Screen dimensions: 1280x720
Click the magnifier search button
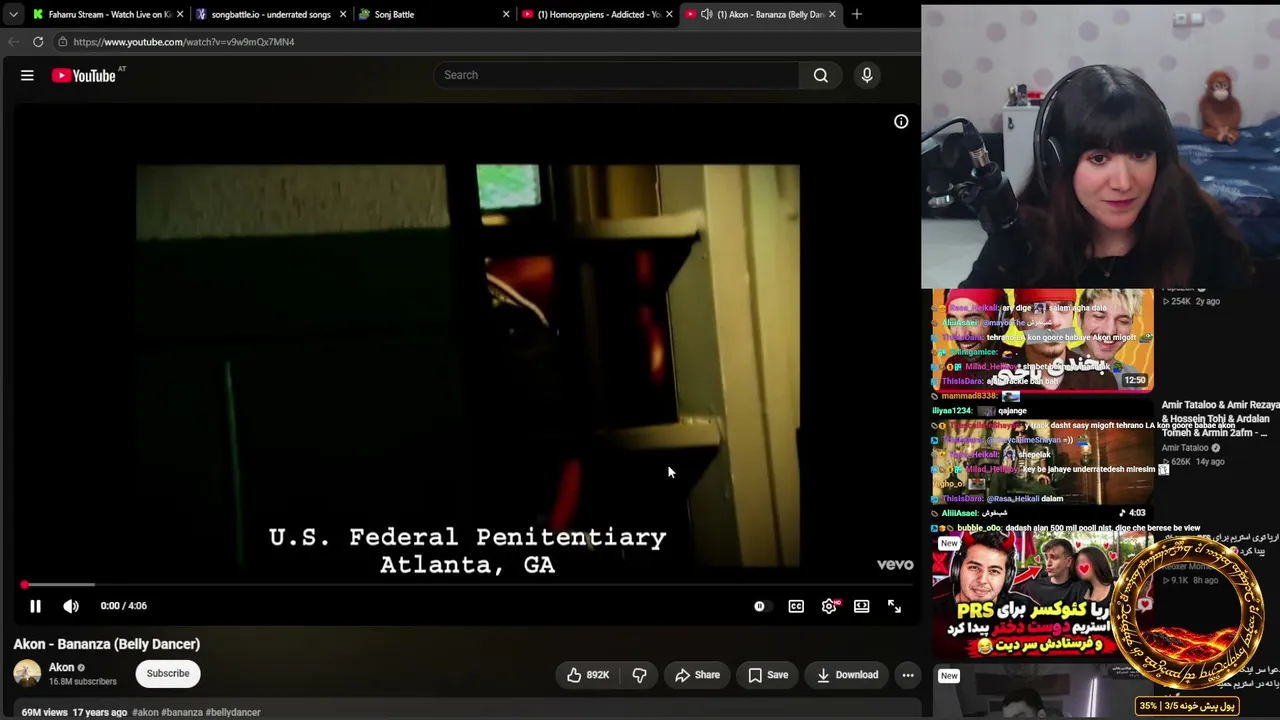tap(821, 75)
